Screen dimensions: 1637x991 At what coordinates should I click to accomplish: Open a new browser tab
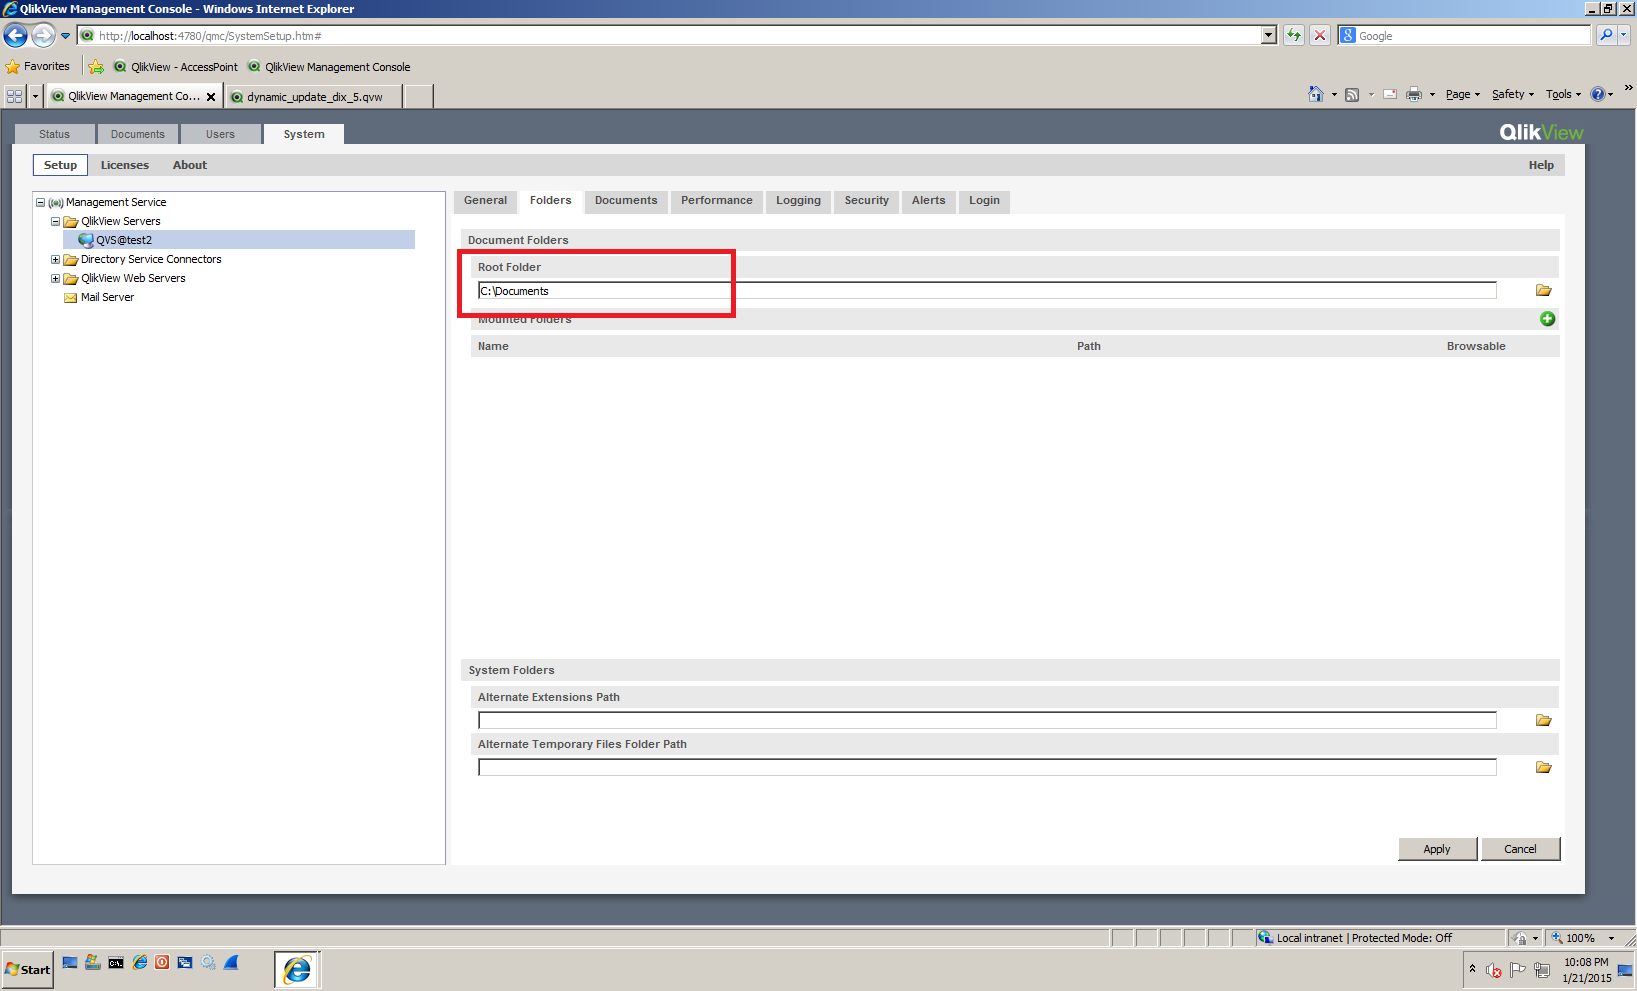coord(418,97)
